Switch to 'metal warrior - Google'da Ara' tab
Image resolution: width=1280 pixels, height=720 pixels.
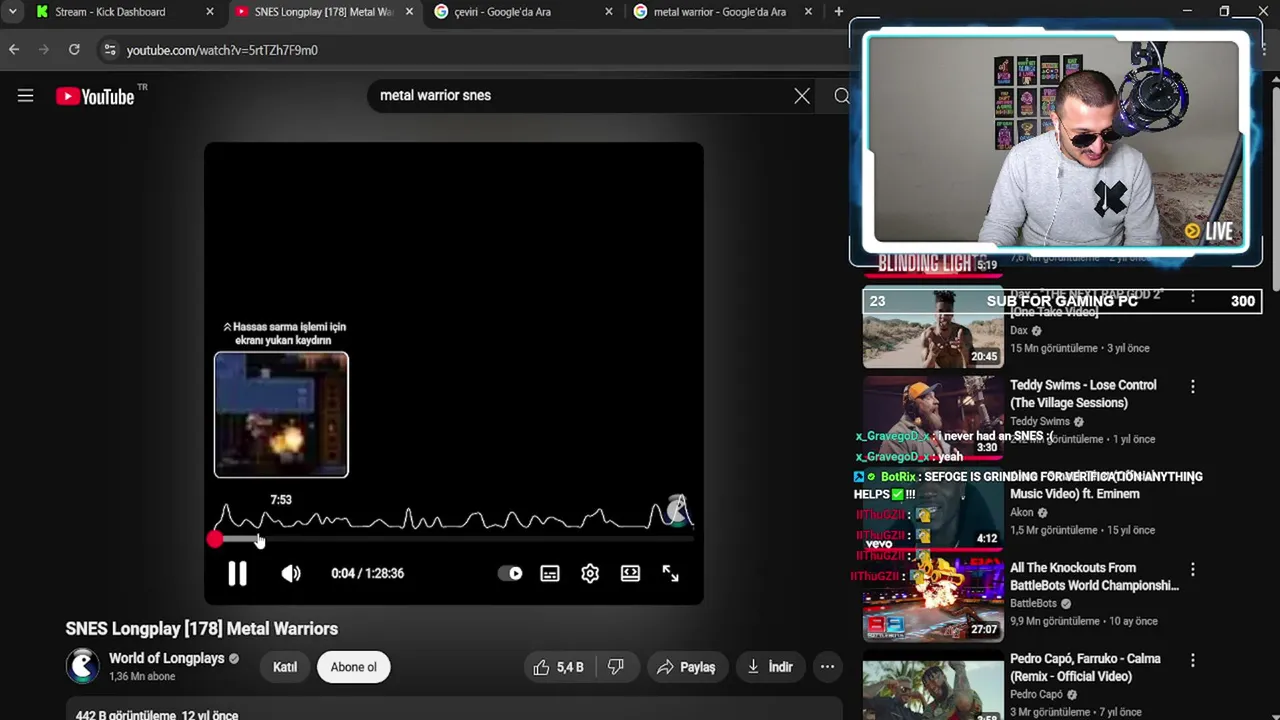tap(720, 12)
